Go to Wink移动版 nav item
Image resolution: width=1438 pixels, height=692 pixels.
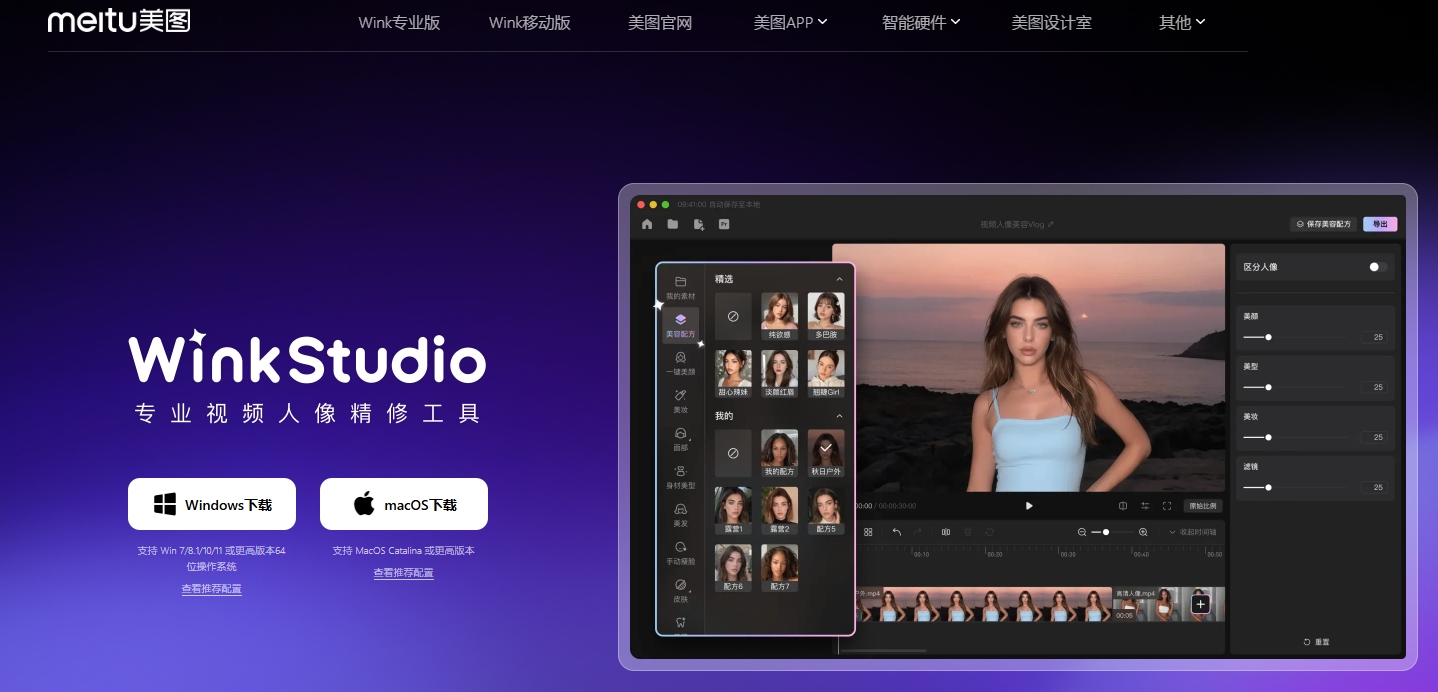(530, 22)
